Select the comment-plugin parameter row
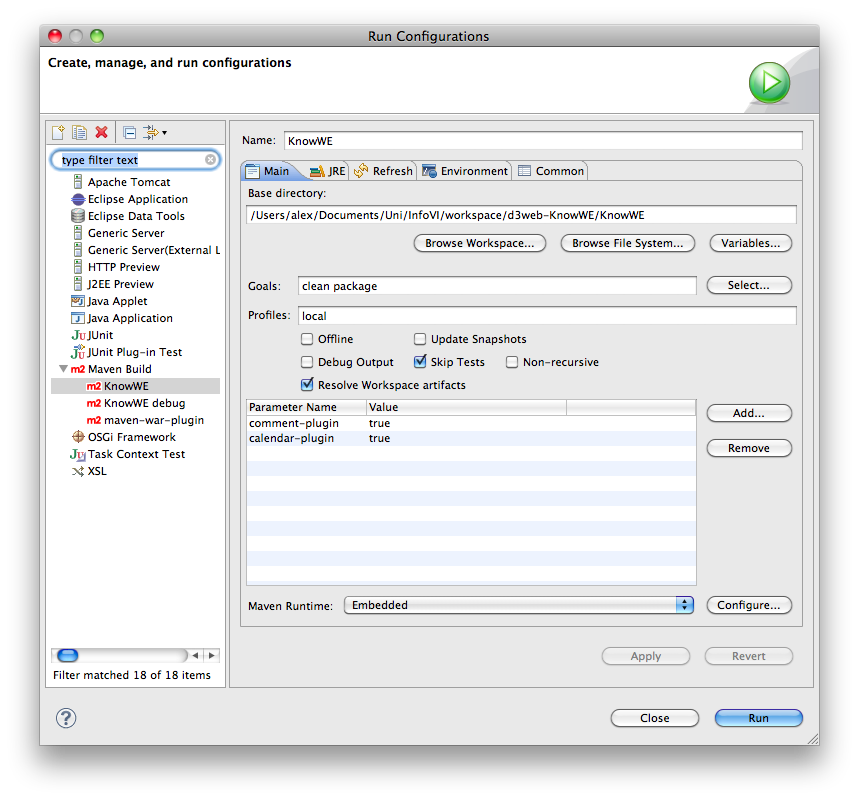 point(471,424)
